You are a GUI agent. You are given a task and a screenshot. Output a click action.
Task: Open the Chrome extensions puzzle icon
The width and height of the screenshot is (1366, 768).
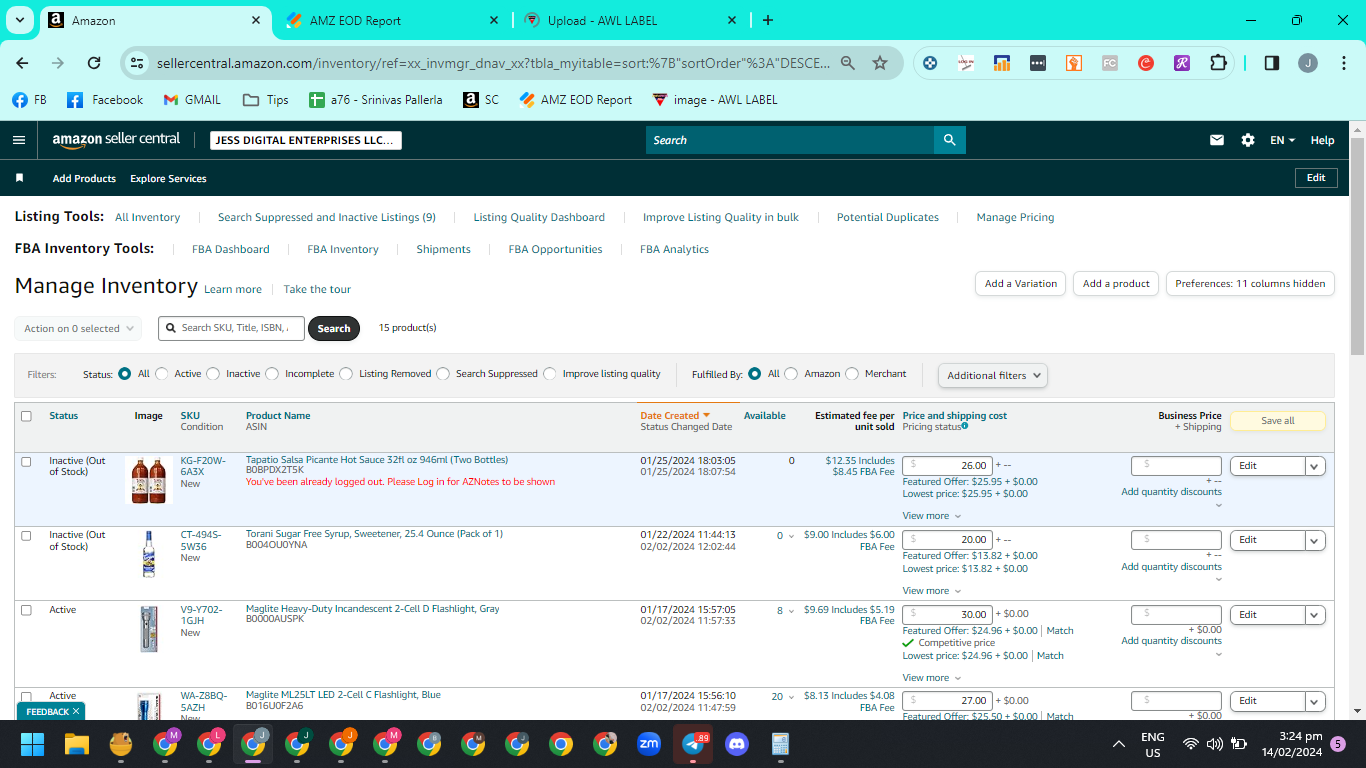pyautogui.click(x=1218, y=63)
